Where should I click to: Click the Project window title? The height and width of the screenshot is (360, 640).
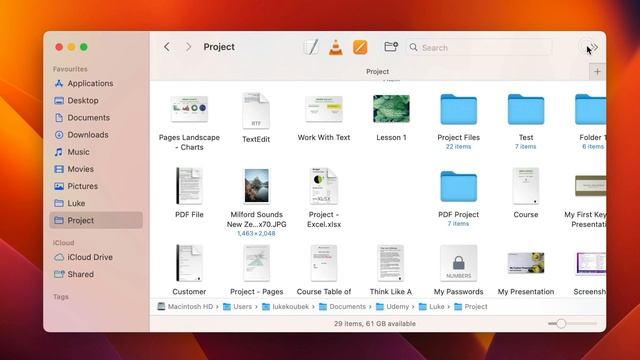click(x=219, y=47)
